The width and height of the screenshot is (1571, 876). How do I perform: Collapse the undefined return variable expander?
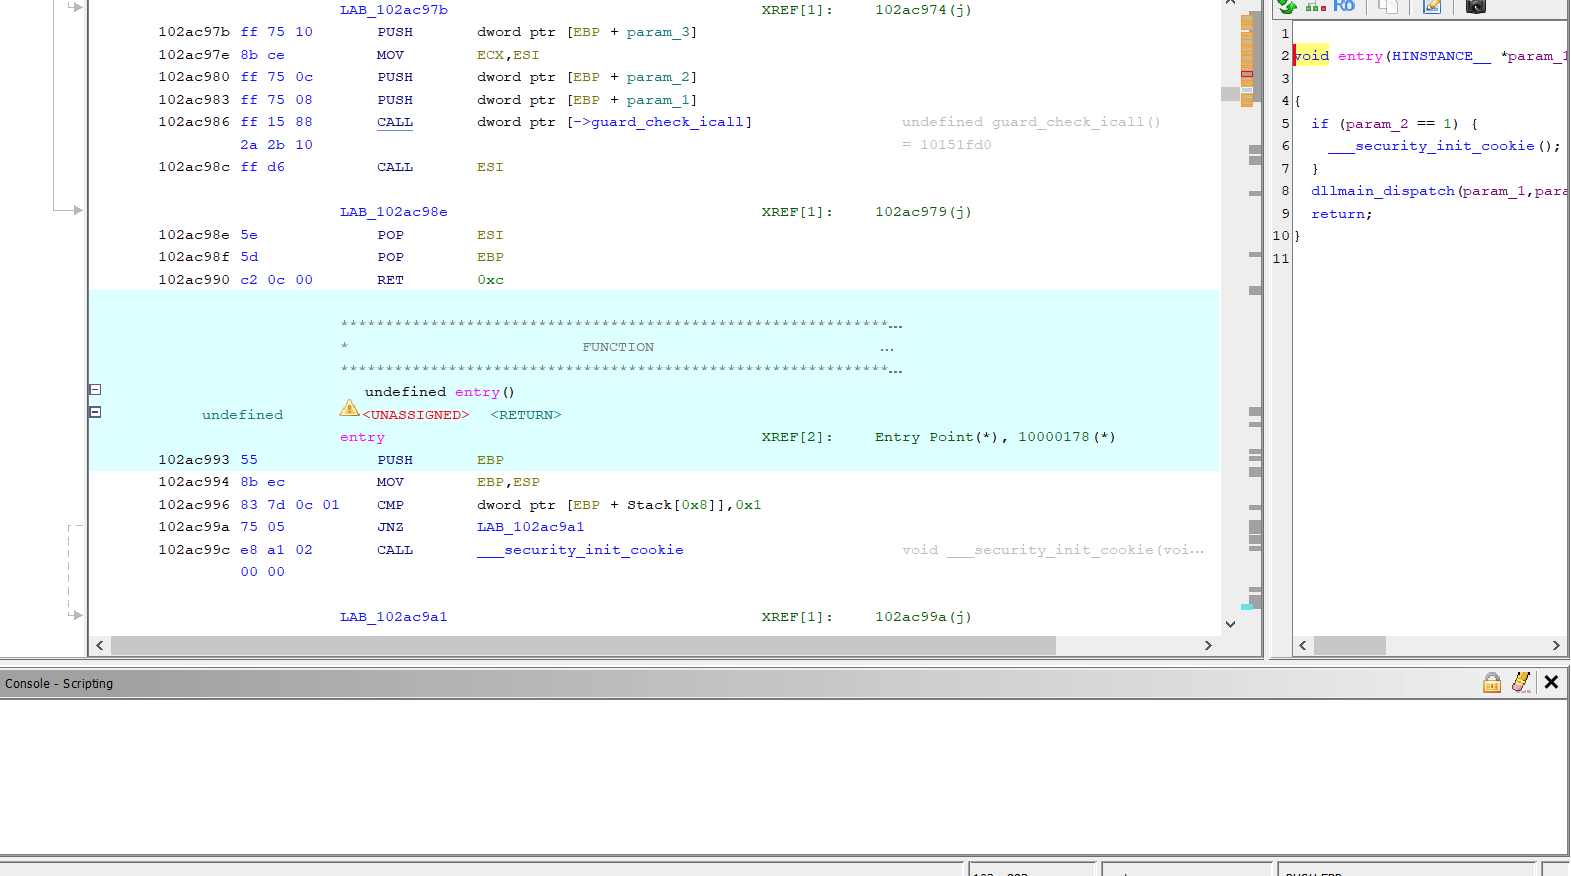coord(95,411)
